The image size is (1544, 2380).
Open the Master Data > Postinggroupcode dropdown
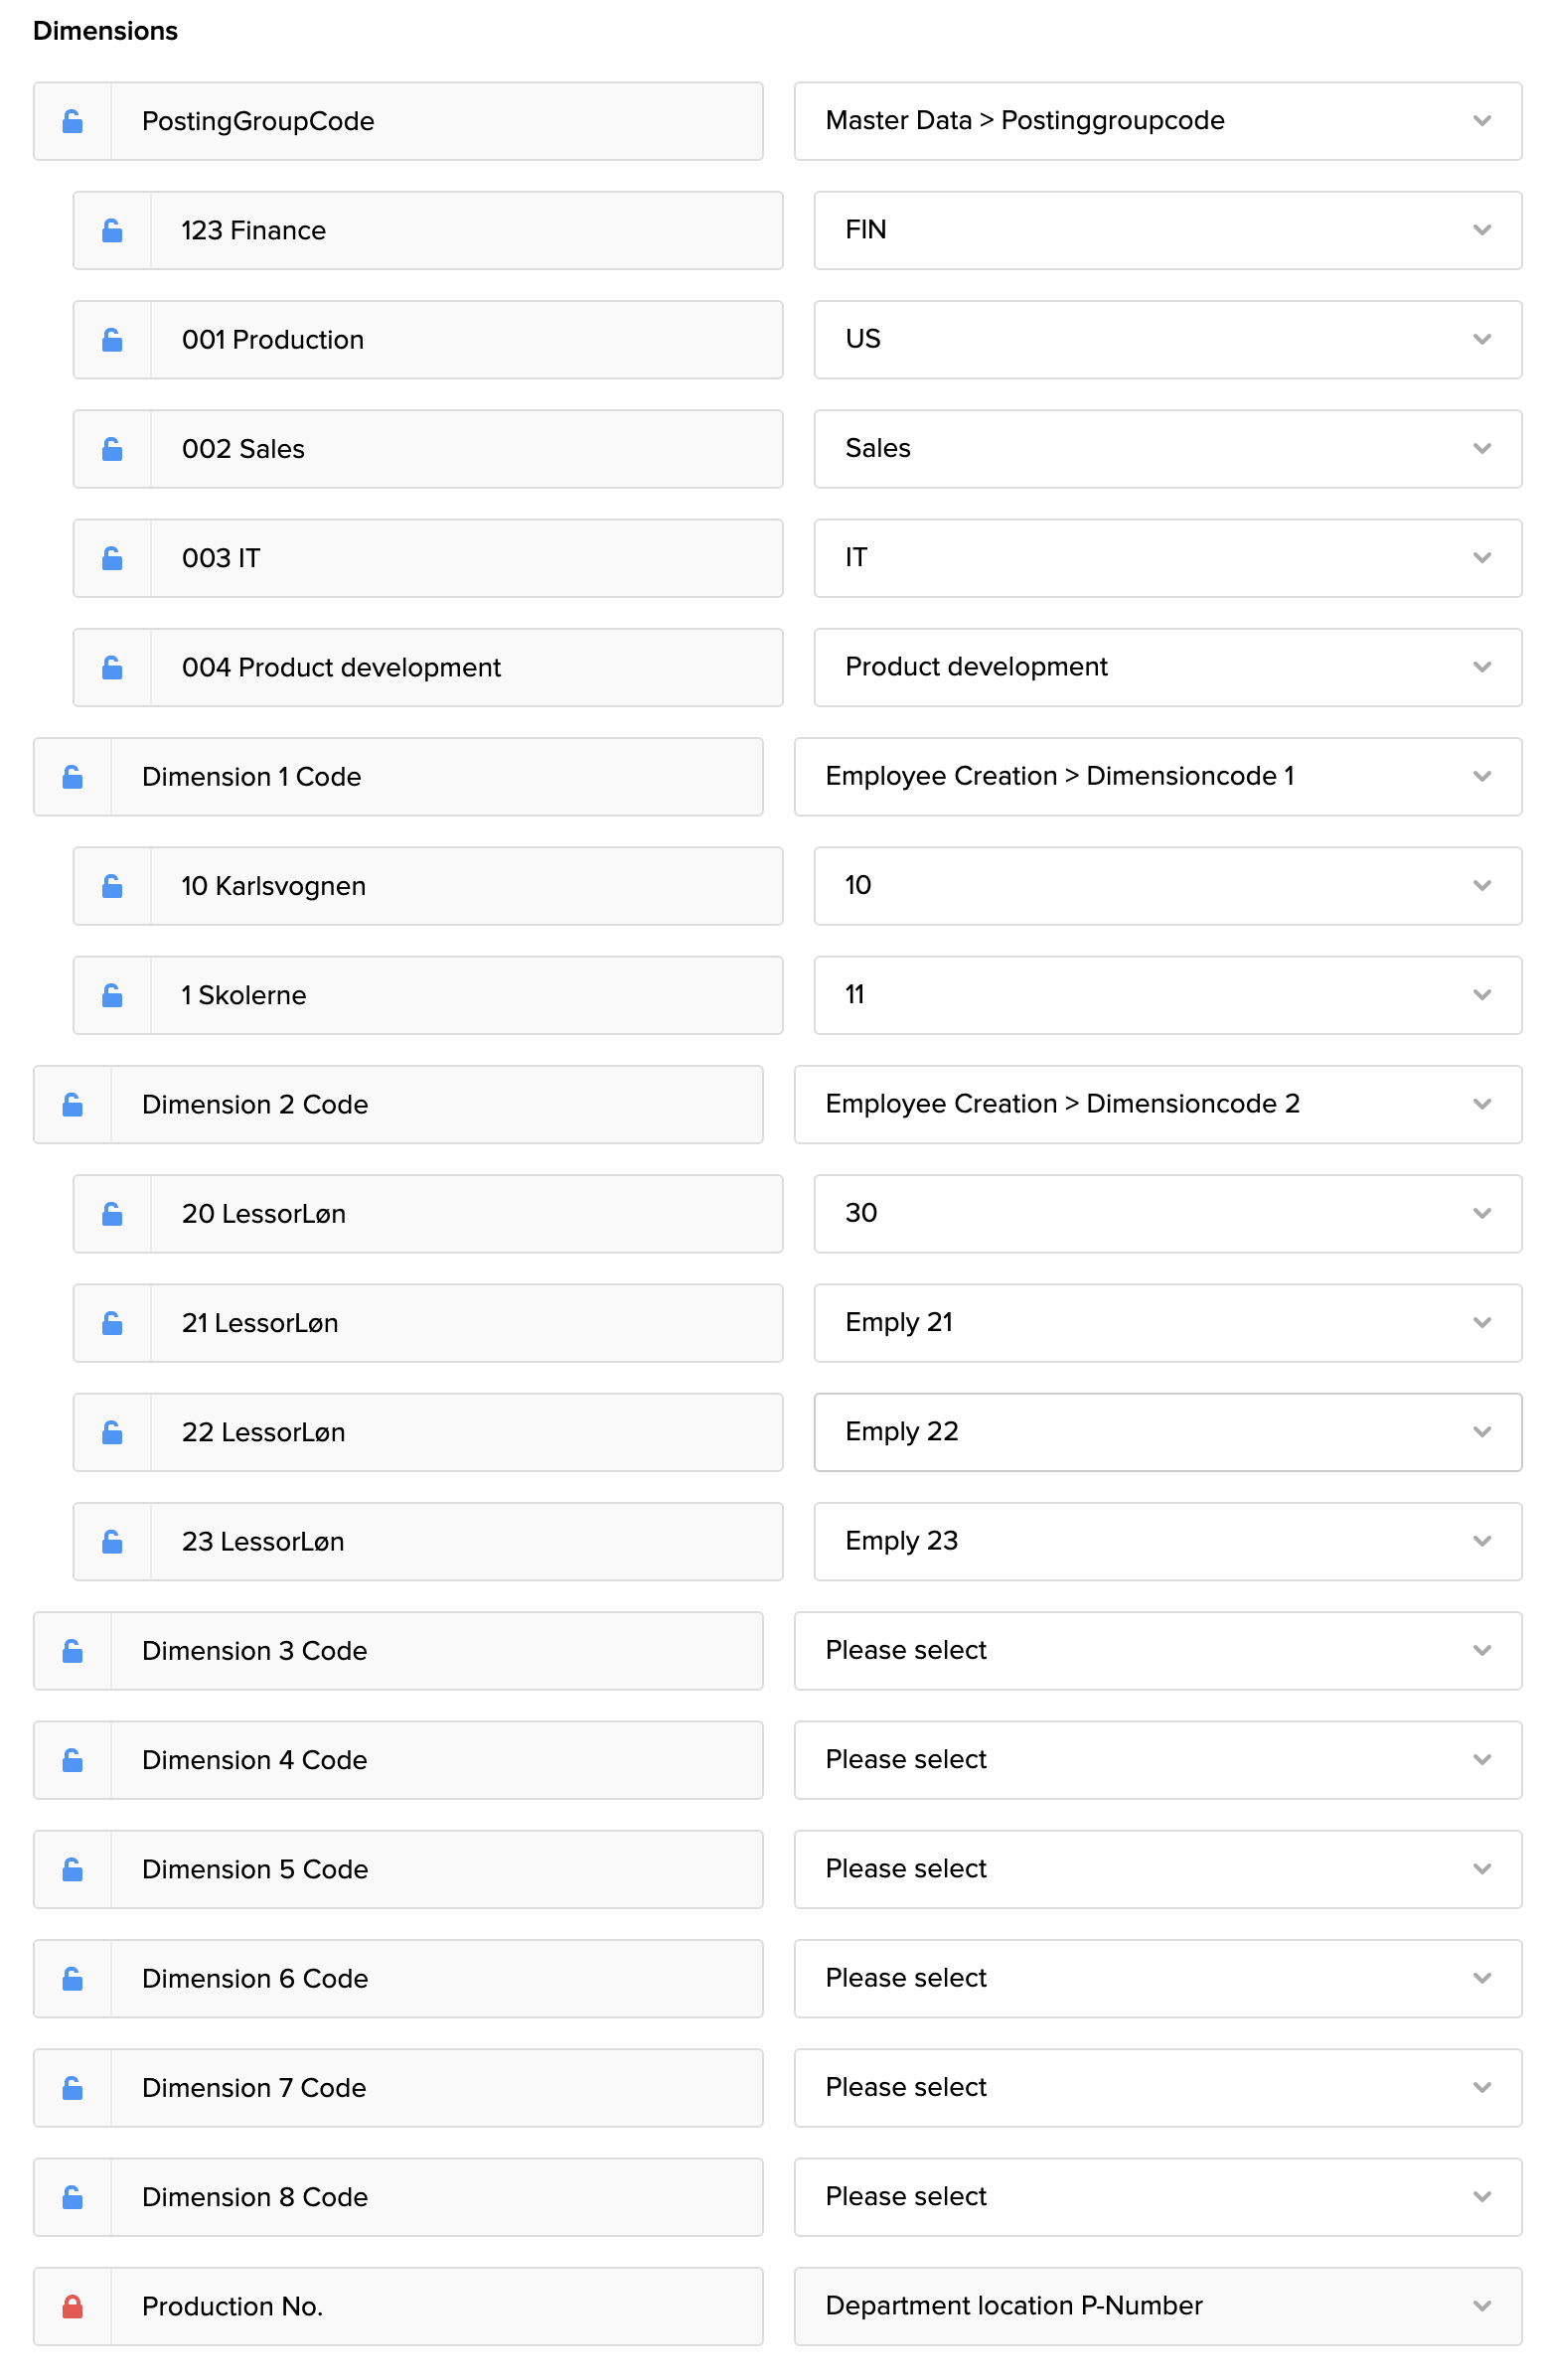[1157, 122]
